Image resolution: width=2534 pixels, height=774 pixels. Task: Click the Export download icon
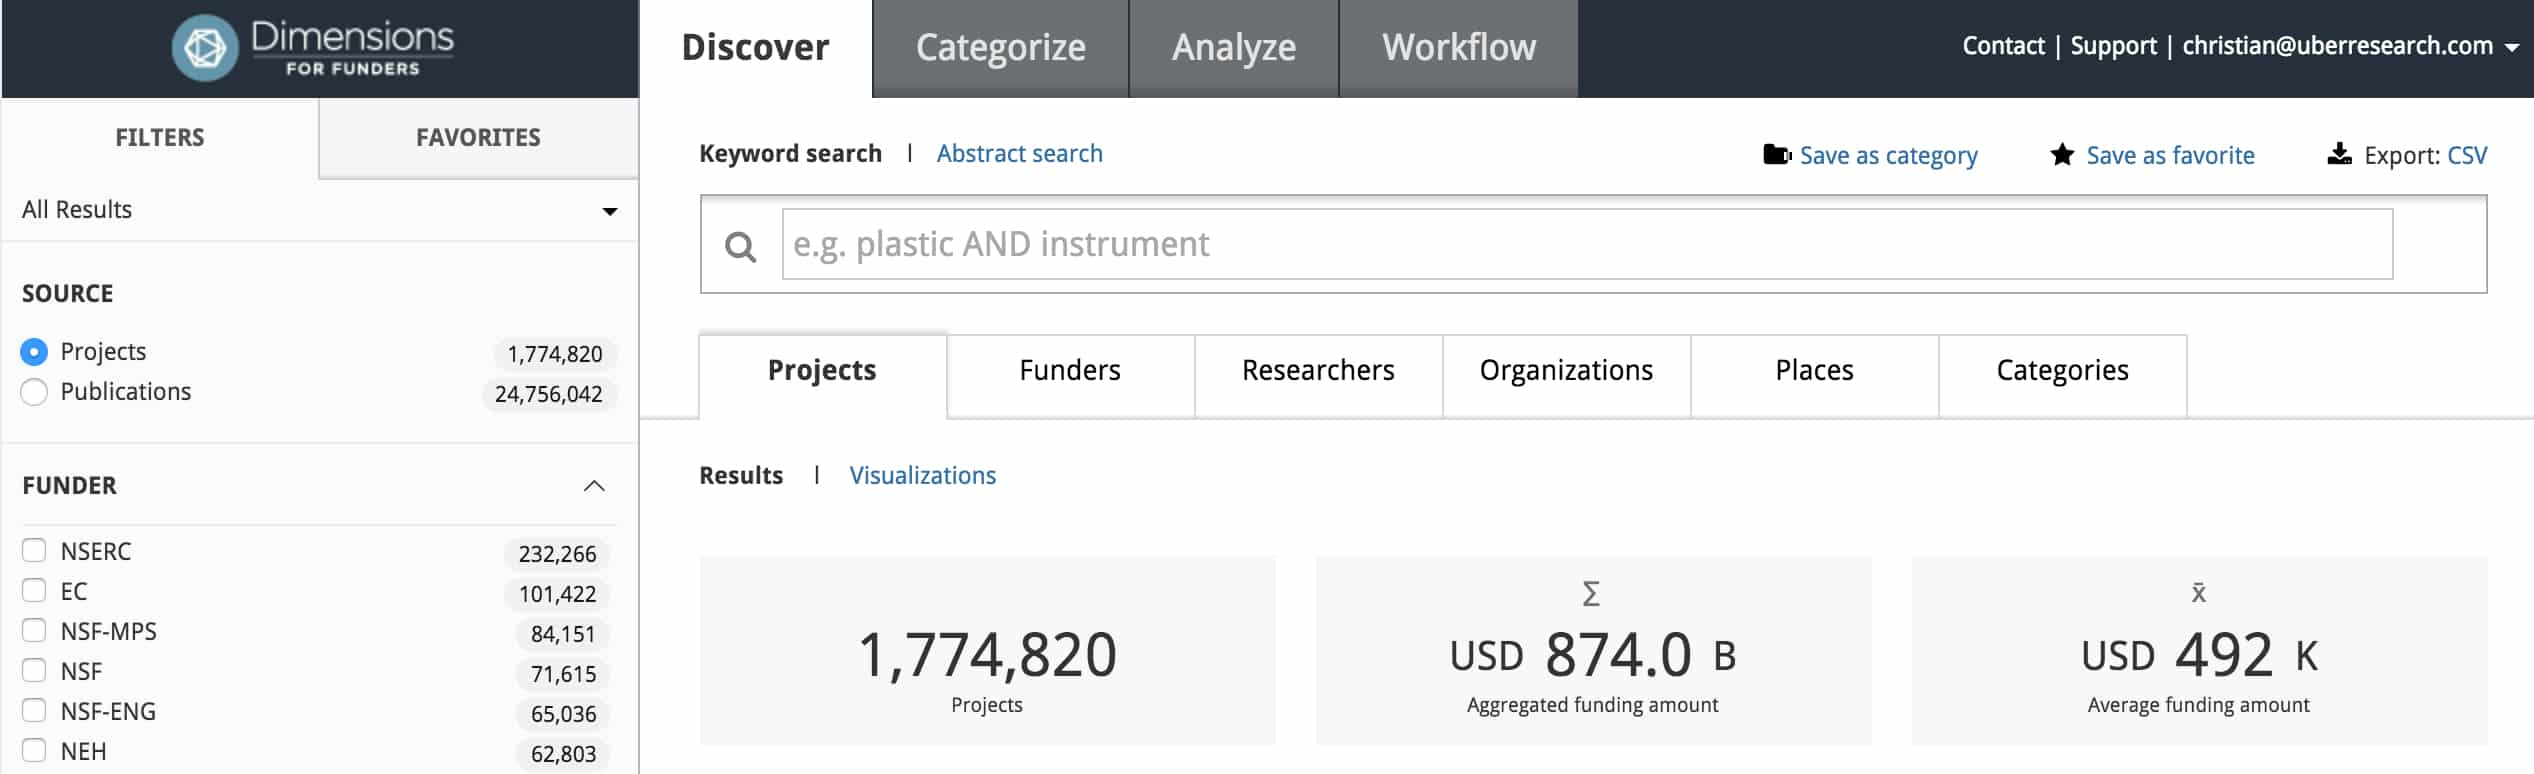pyautogui.click(x=2339, y=155)
